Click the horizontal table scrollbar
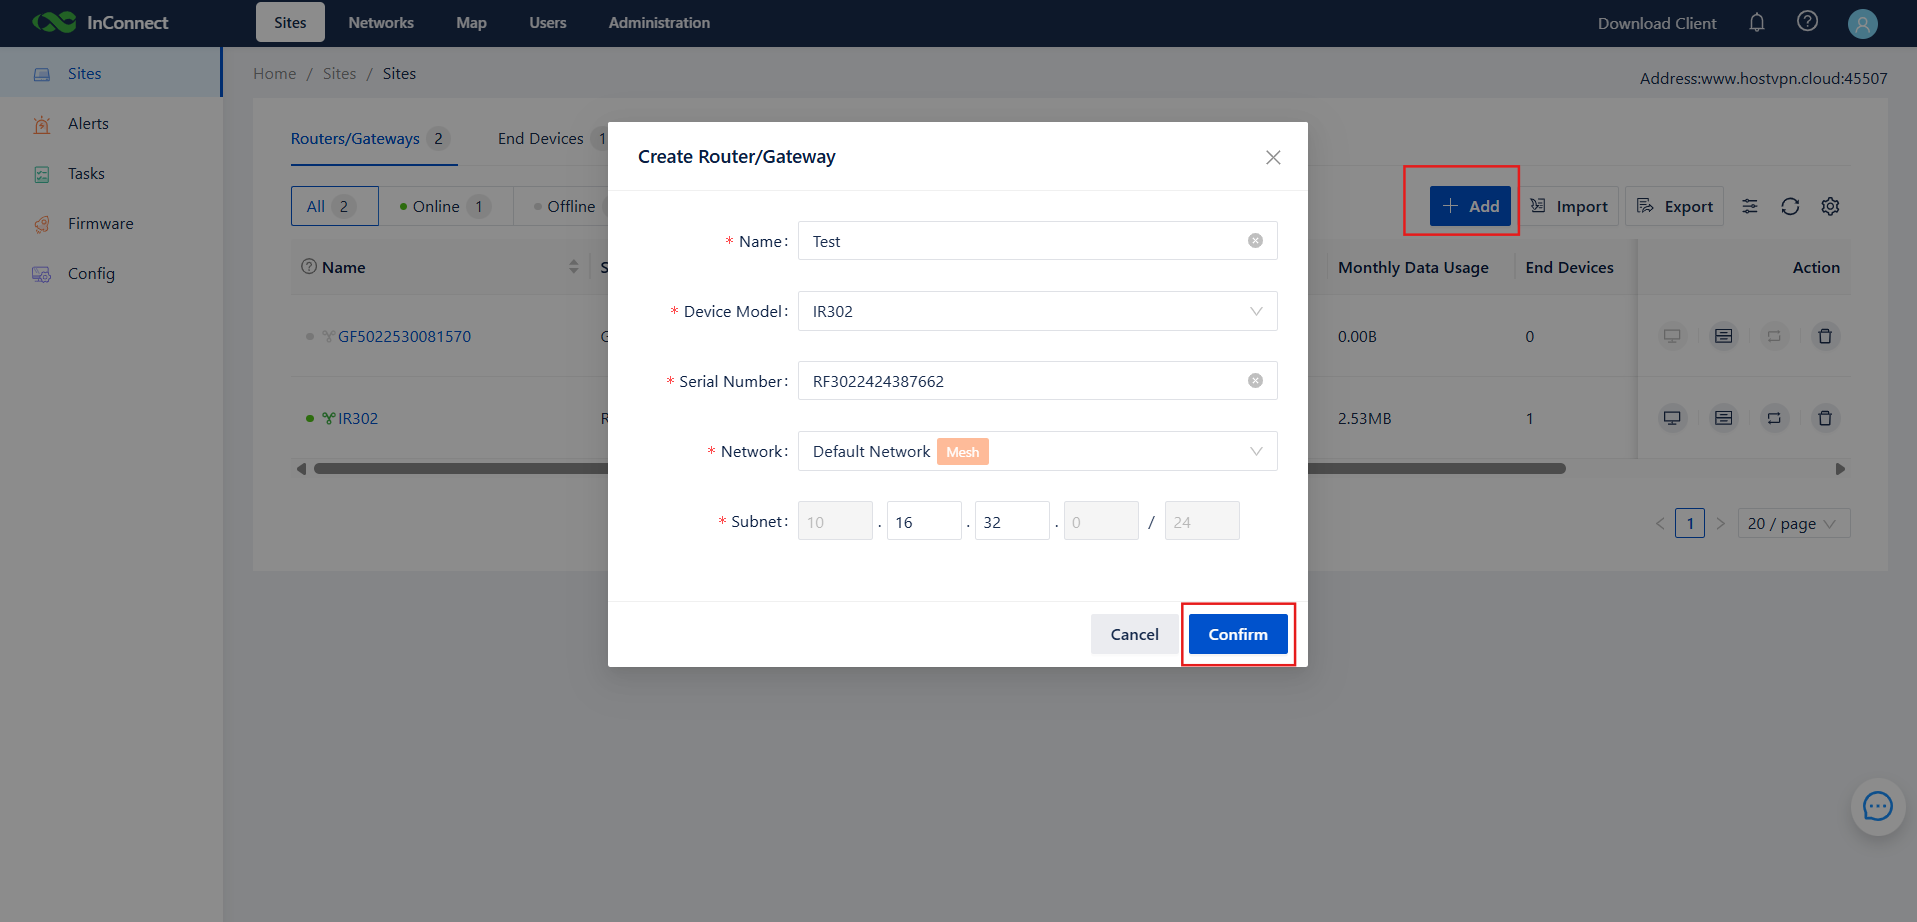The height and width of the screenshot is (922, 1917). [x=940, y=468]
